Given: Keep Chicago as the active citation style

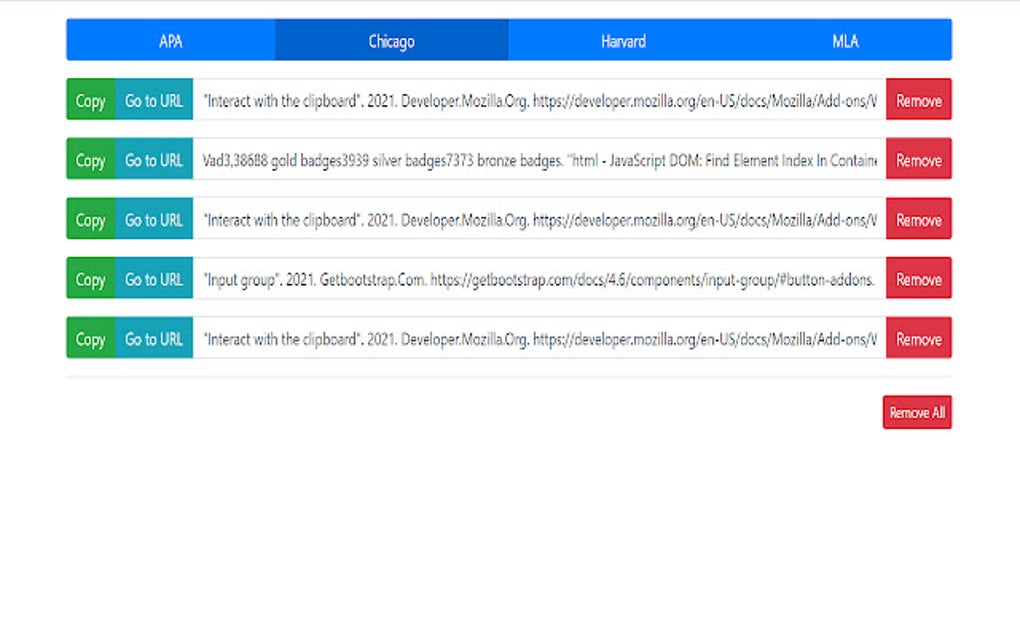Looking at the screenshot, I should pos(391,40).
